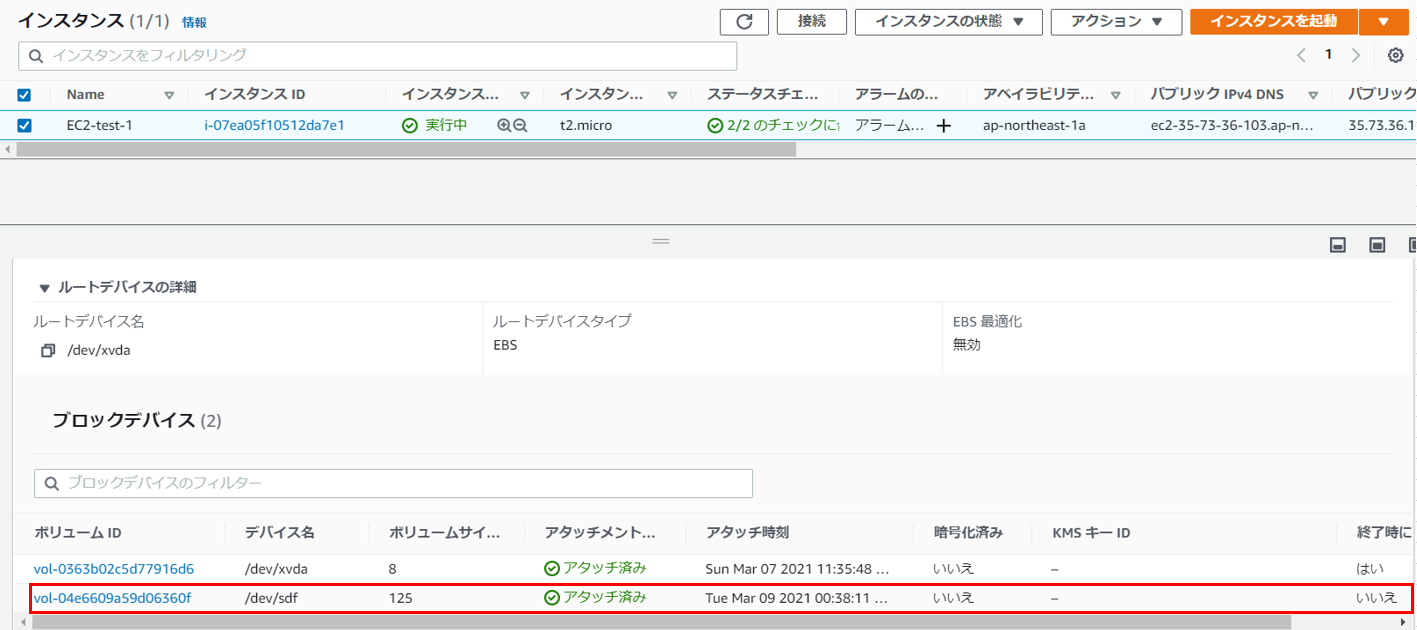Click the instance table horizontal scrollbar
The width and height of the screenshot is (1417, 630).
pos(406,149)
